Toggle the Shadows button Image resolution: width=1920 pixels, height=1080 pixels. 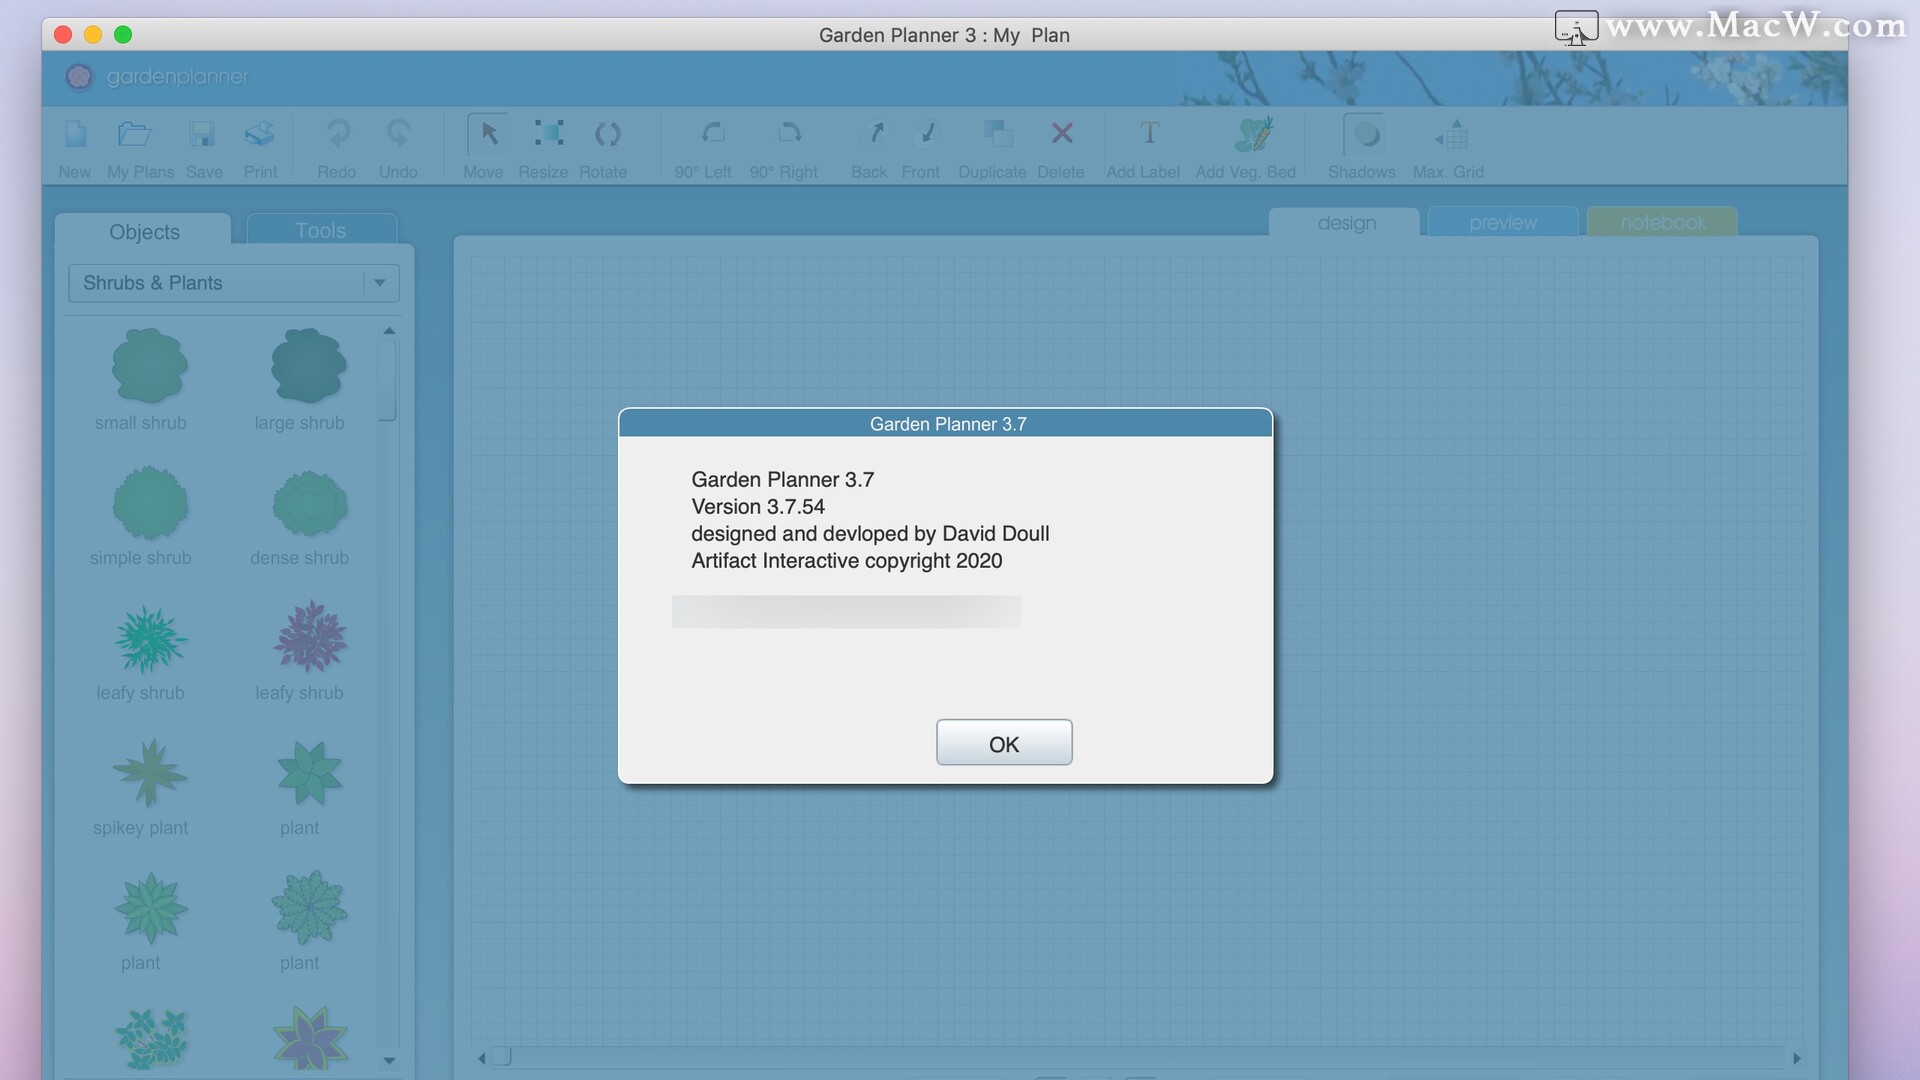click(x=1364, y=135)
